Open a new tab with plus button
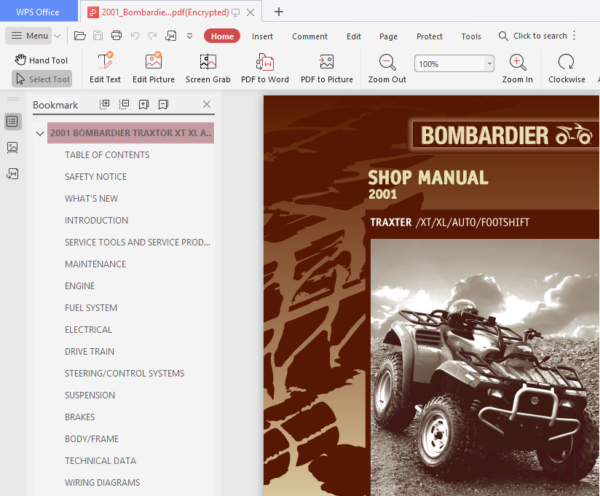 coord(279,12)
